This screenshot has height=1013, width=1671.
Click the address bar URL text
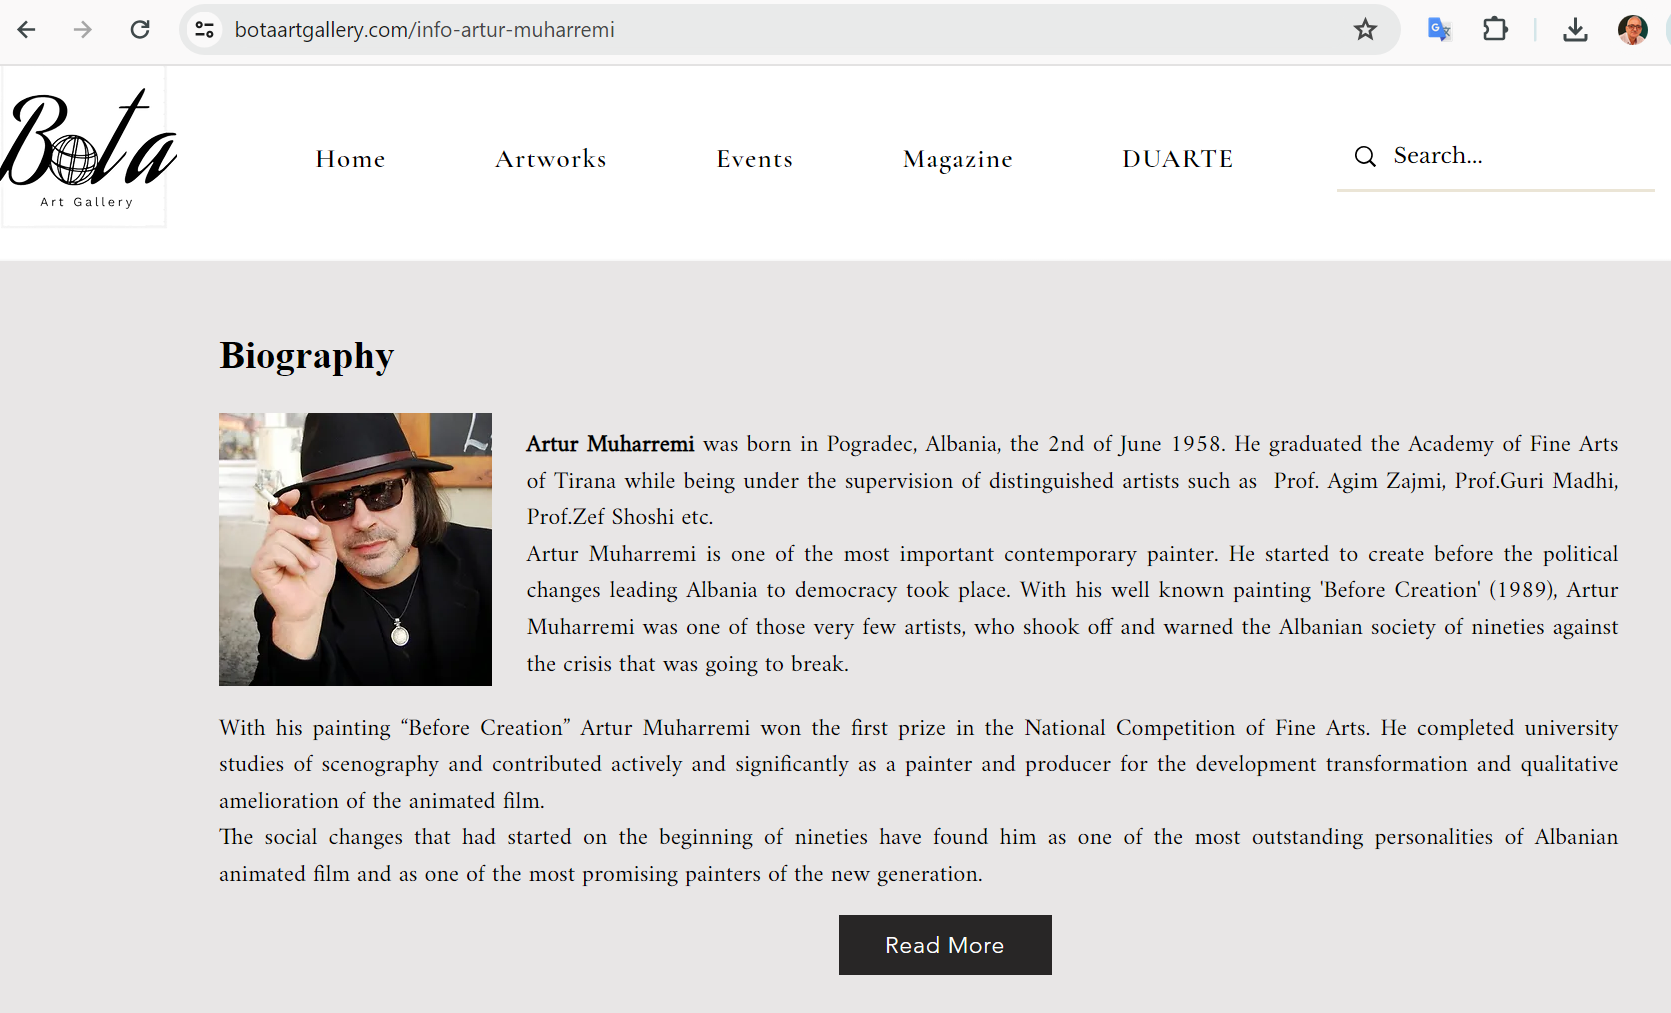pyautogui.click(x=425, y=30)
